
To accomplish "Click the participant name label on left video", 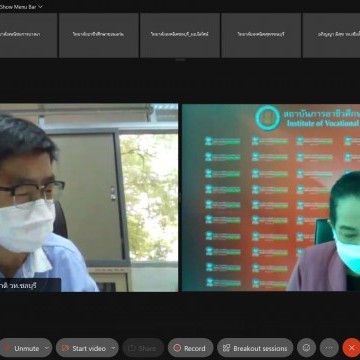I will pyautogui.click(x=30, y=285).
